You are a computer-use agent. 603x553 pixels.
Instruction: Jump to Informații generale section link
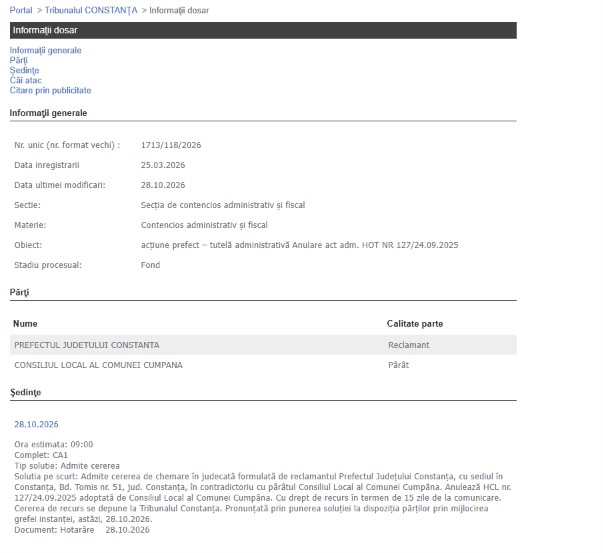(45, 50)
